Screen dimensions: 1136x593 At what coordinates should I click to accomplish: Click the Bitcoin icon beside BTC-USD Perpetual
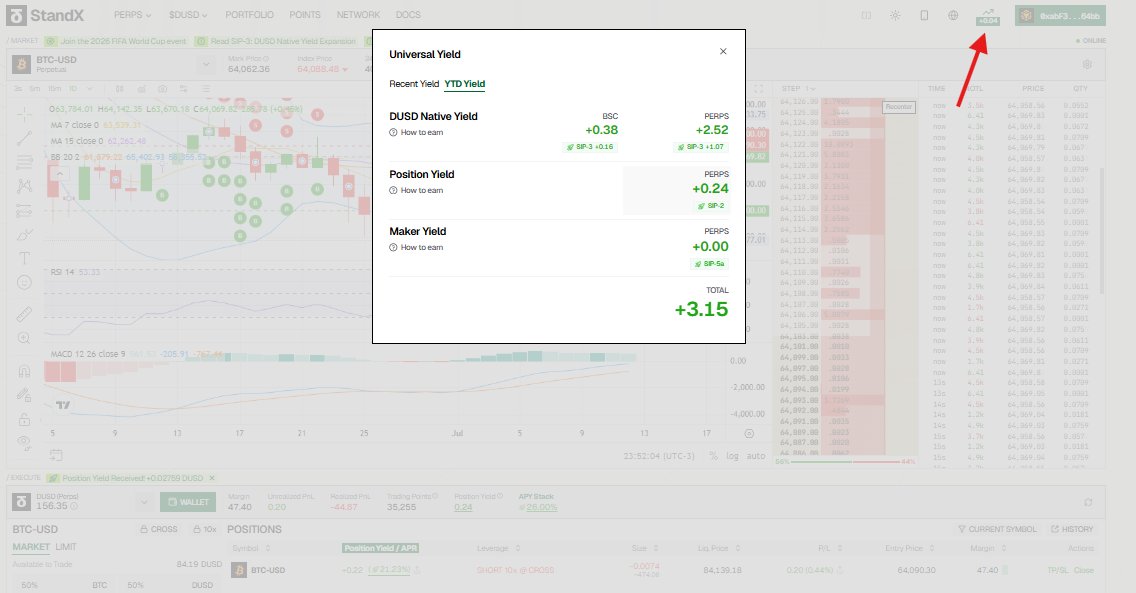pos(21,64)
